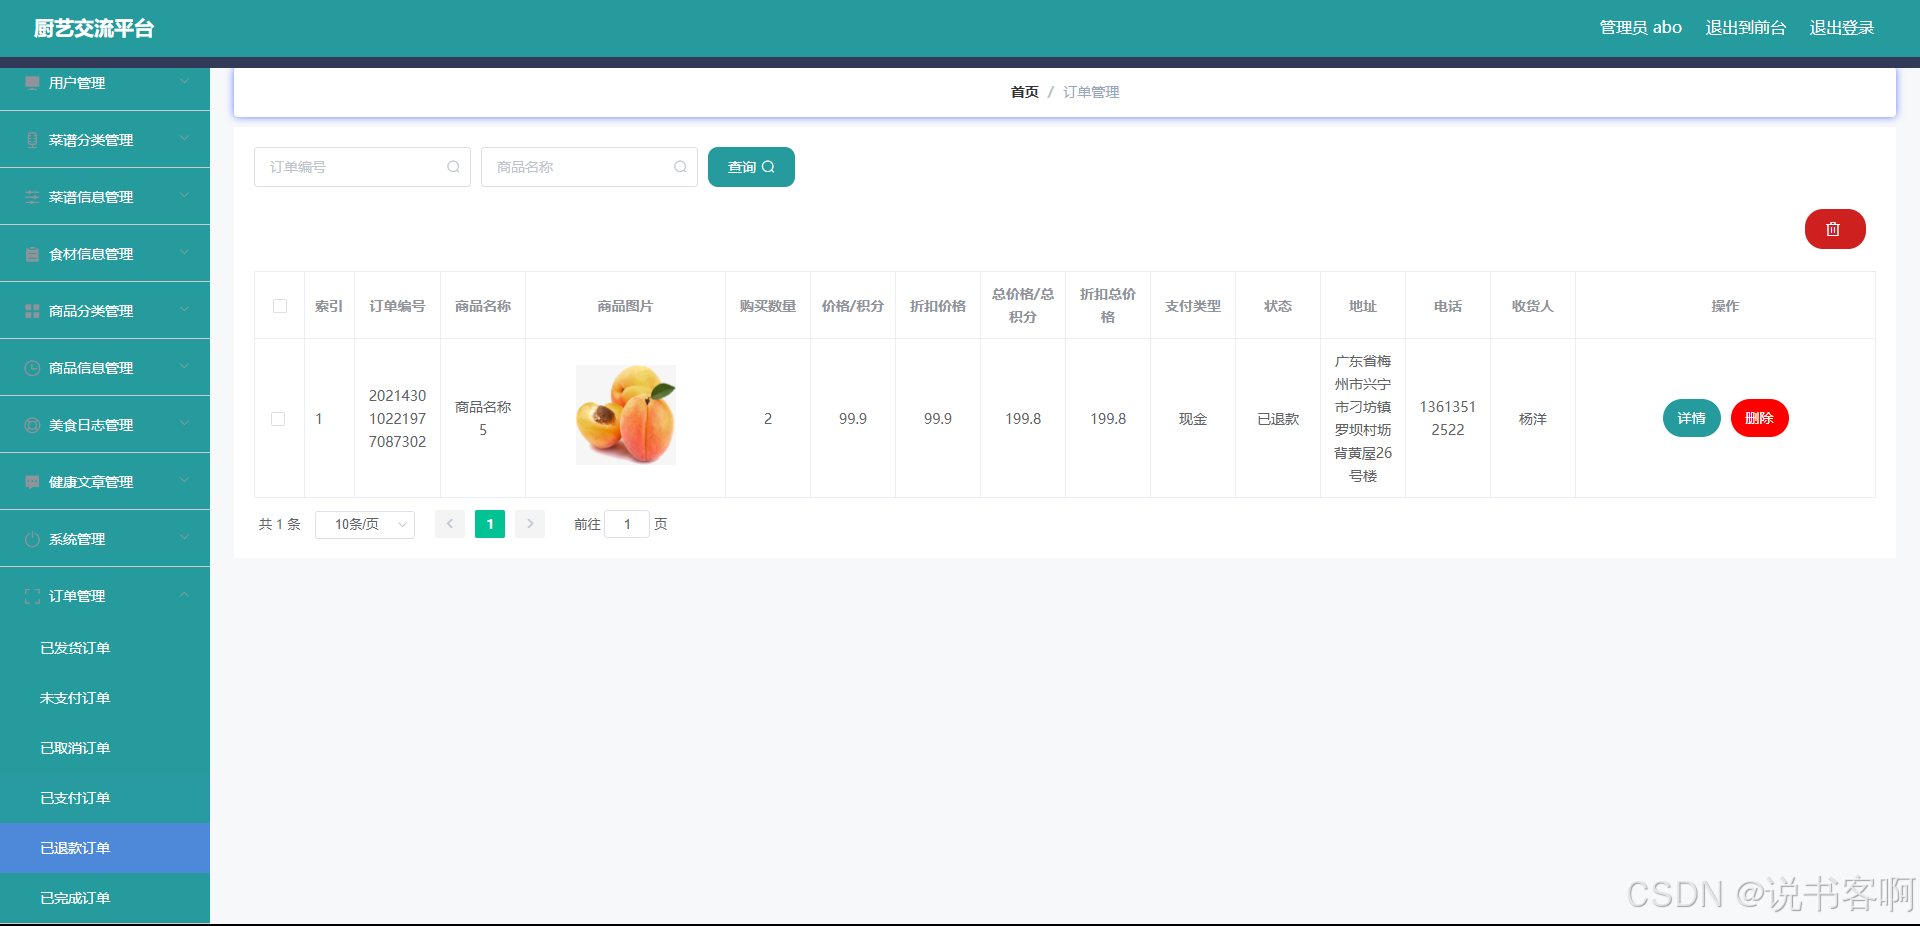Click the 详情 button for the order

coord(1690,418)
